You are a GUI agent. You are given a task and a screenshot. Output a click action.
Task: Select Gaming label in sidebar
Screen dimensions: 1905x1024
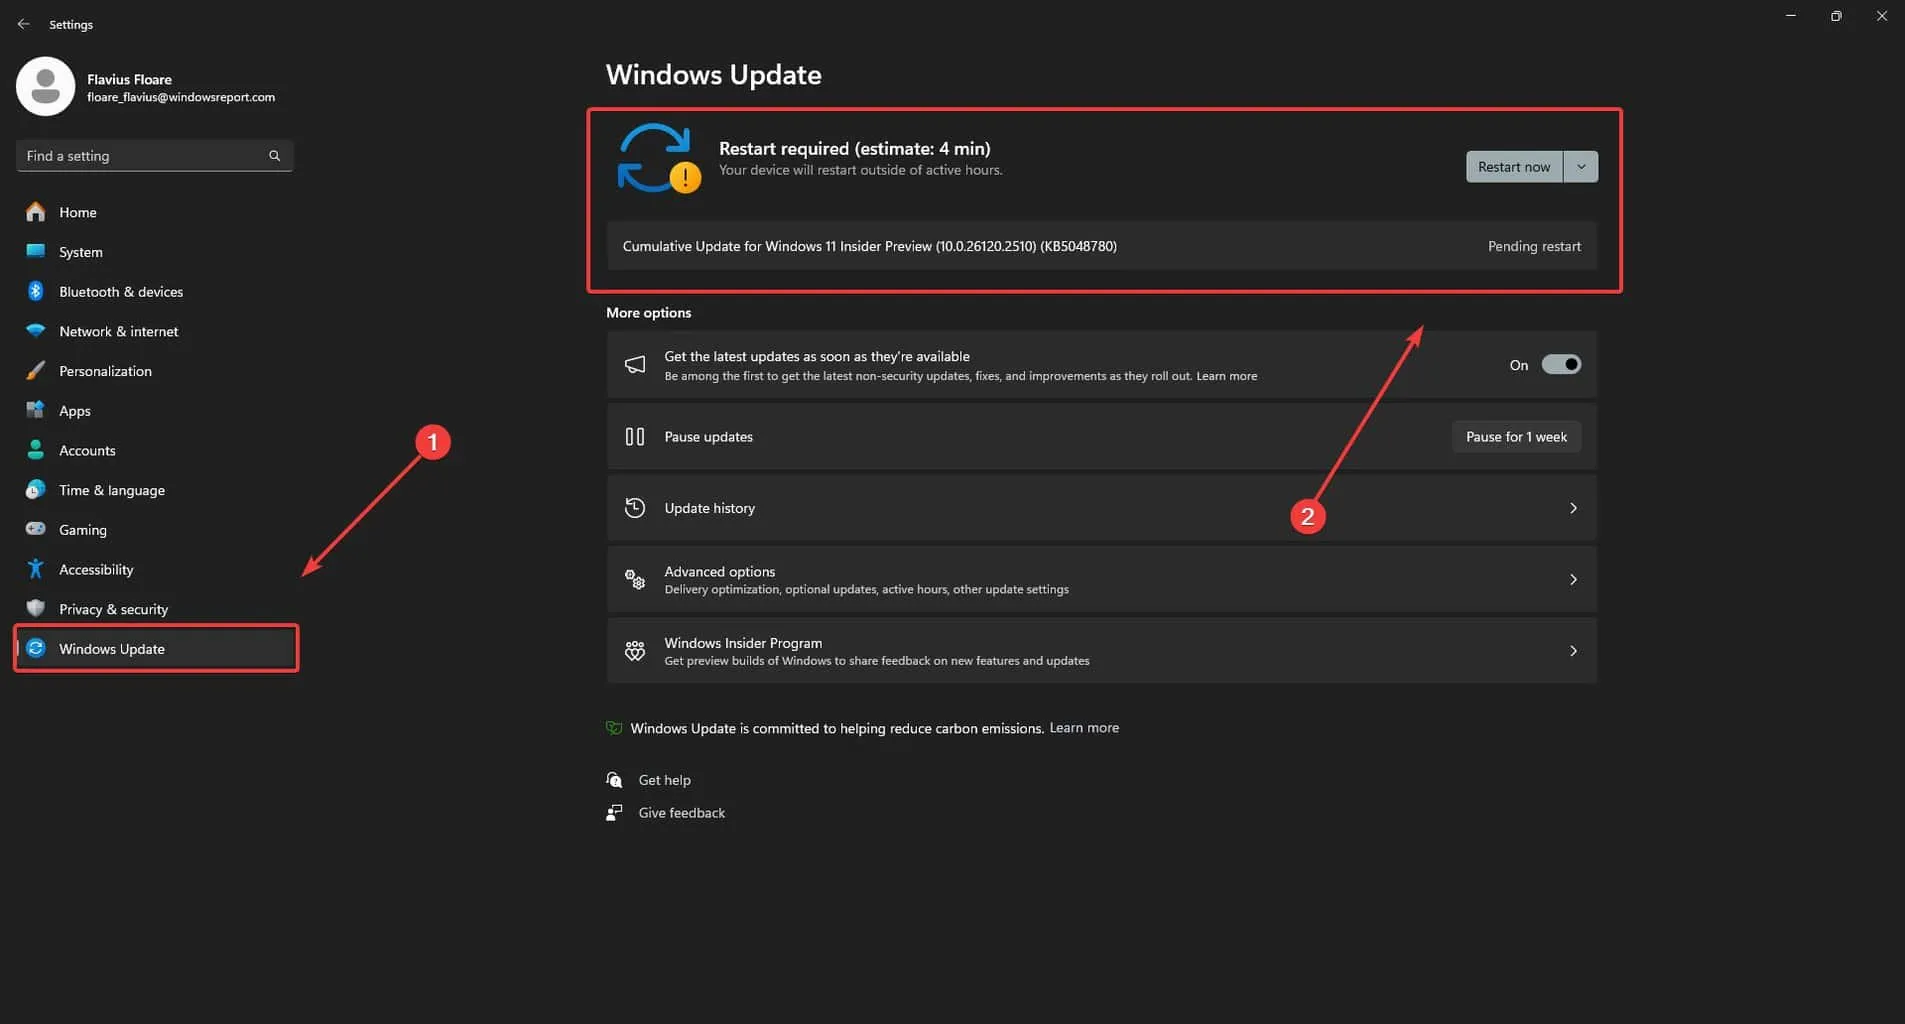click(x=83, y=530)
